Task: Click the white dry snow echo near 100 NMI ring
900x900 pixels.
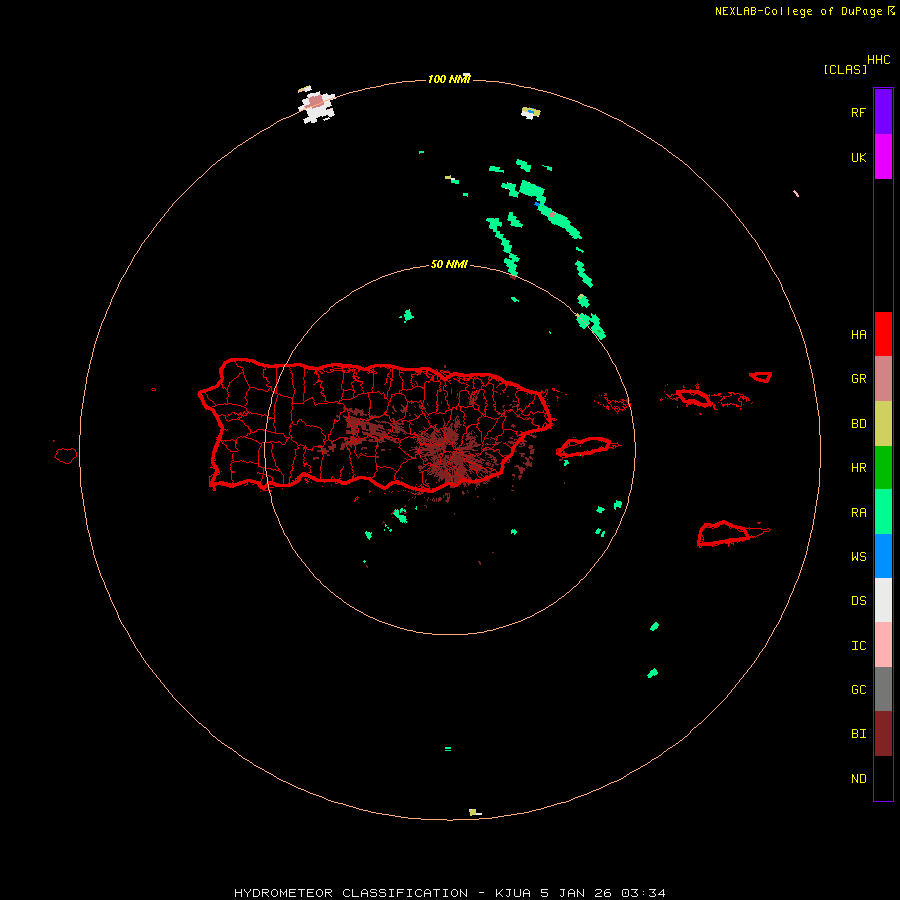Action: (316, 106)
